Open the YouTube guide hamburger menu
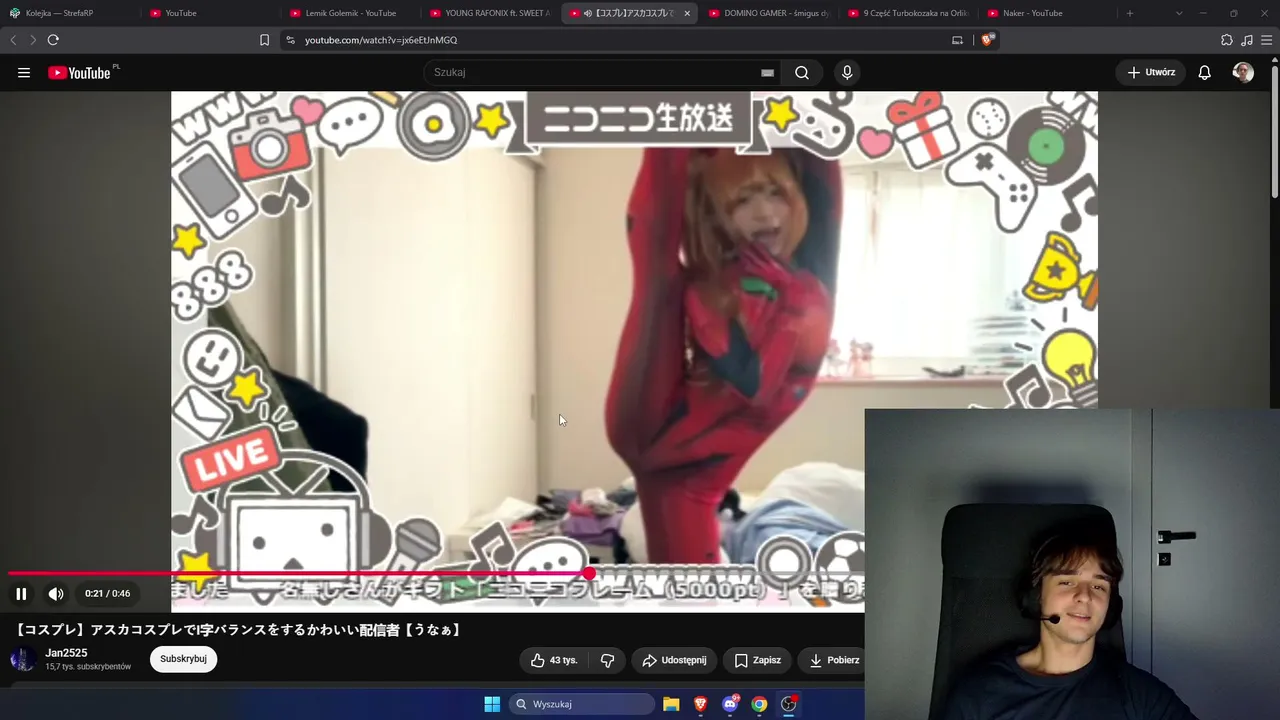 24,72
